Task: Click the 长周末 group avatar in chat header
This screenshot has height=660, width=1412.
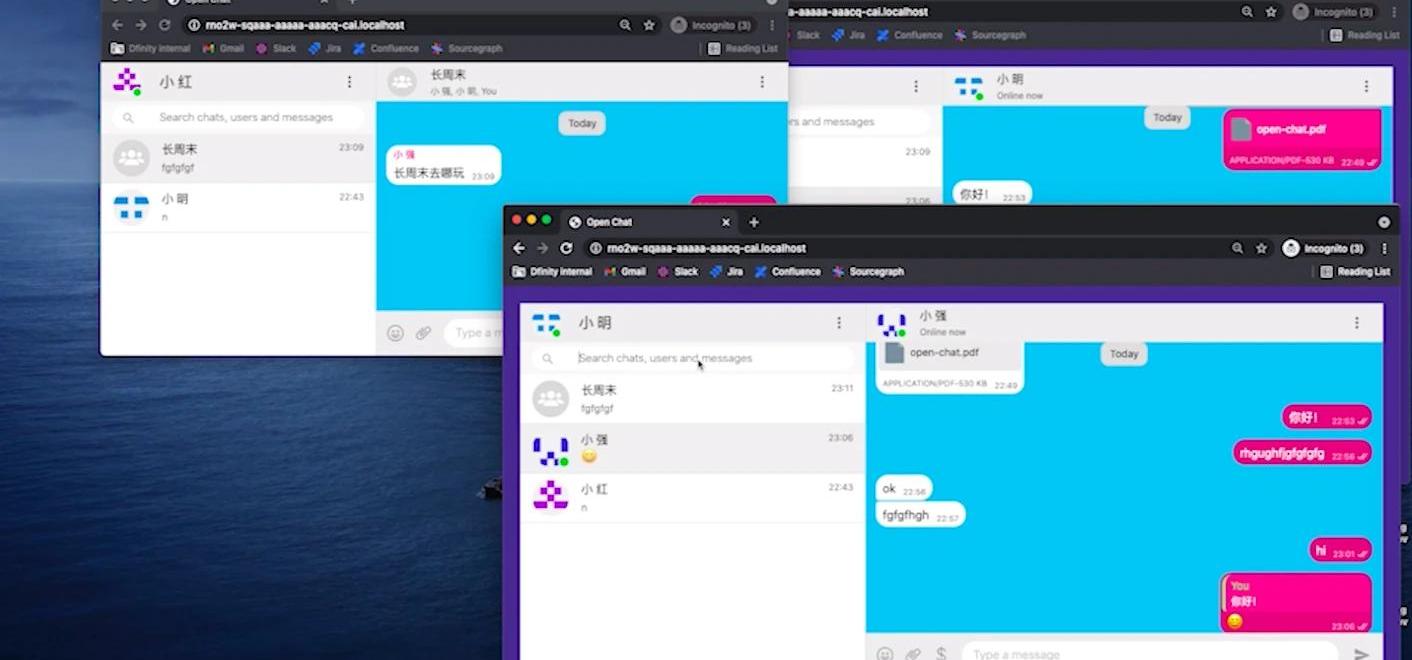Action: [402, 82]
